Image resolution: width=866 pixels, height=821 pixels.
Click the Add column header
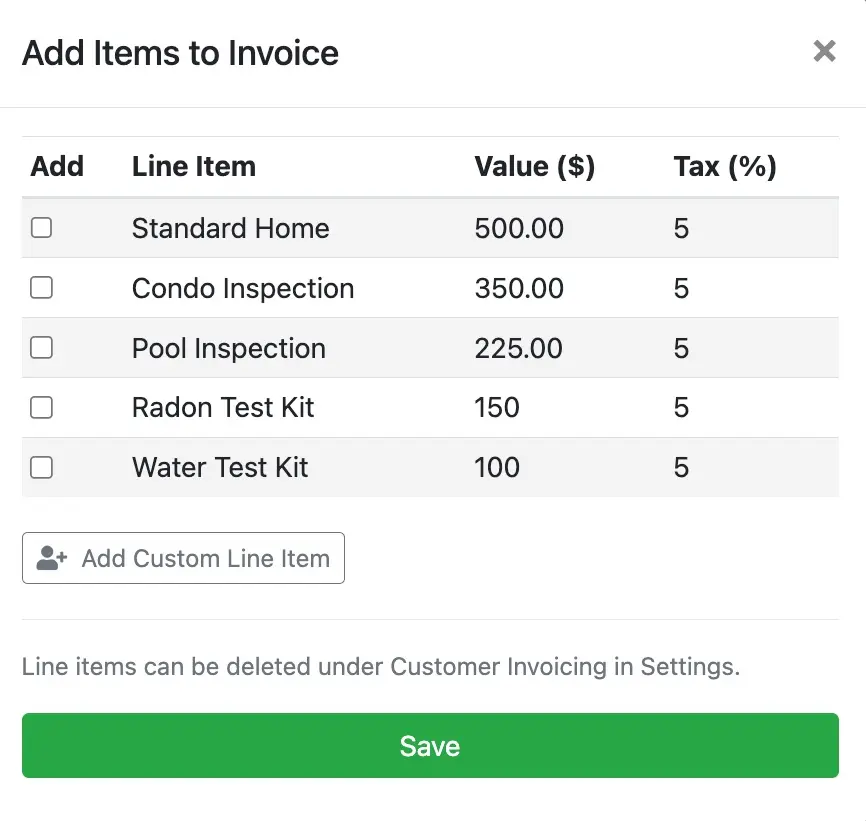[x=57, y=167]
